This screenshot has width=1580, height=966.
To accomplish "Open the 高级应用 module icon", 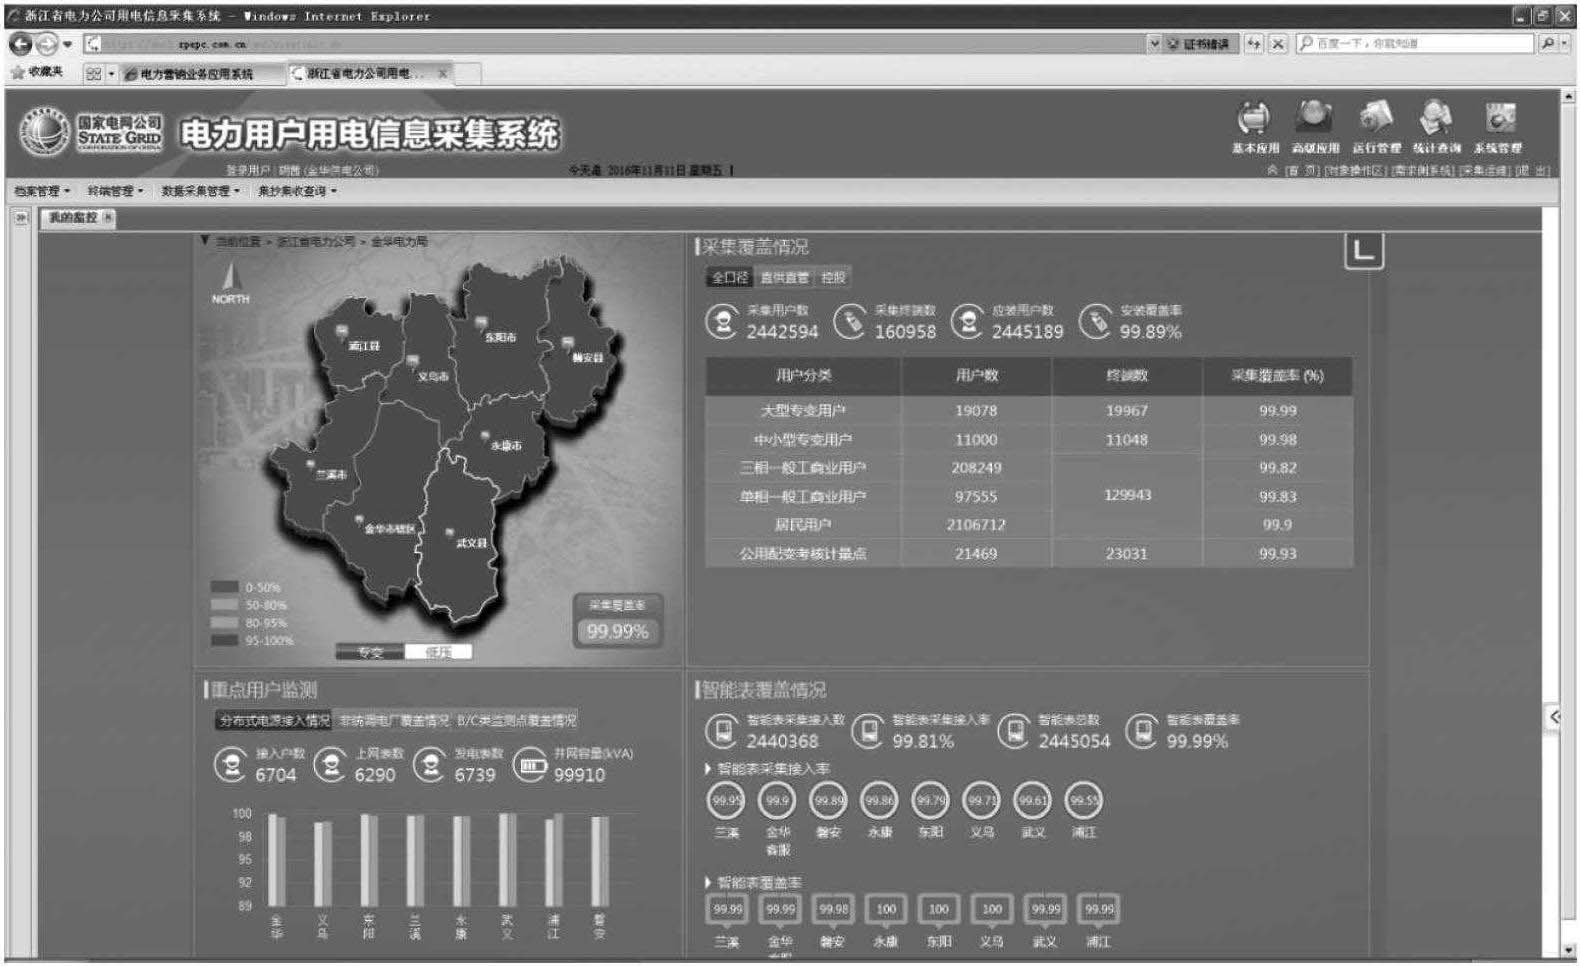I will click(1314, 117).
